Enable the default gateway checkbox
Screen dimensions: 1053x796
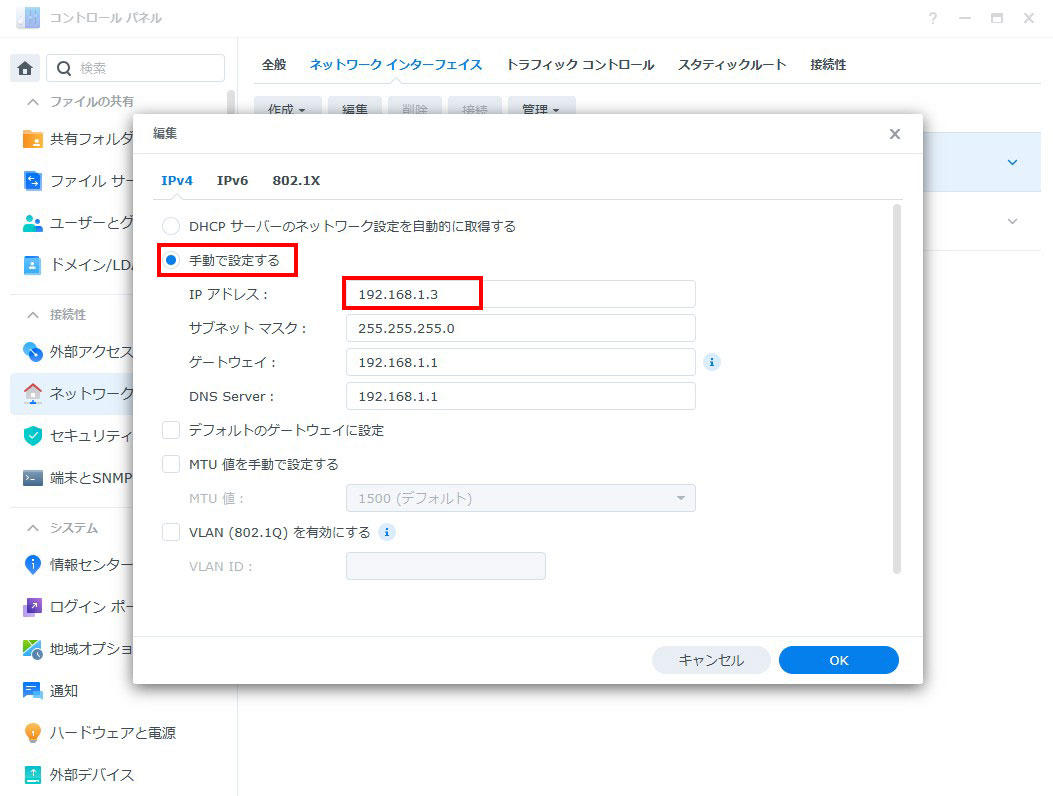171,430
